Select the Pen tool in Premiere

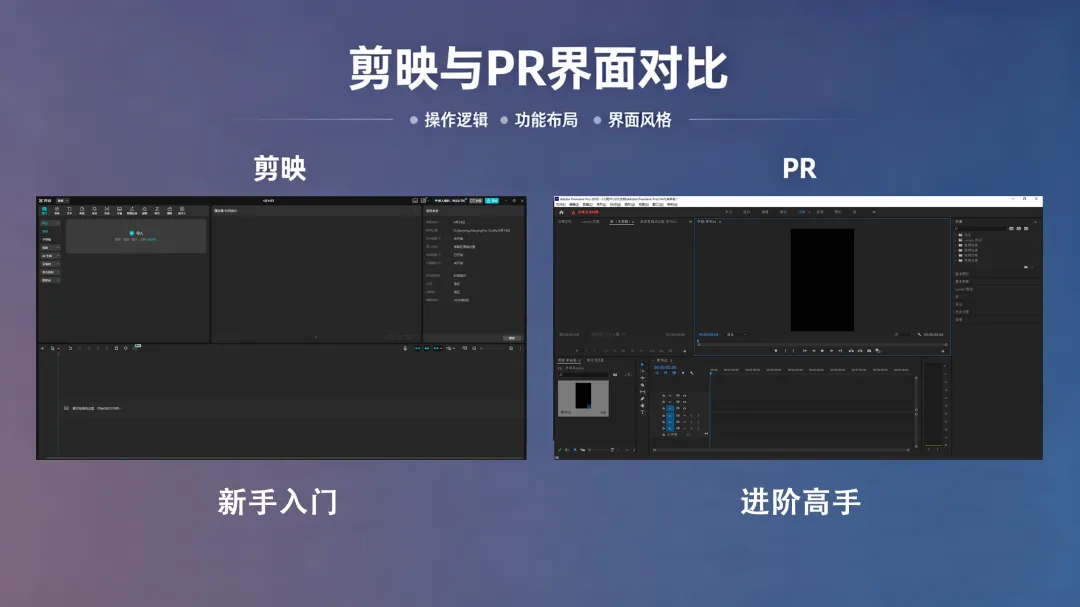coord(643,398)
